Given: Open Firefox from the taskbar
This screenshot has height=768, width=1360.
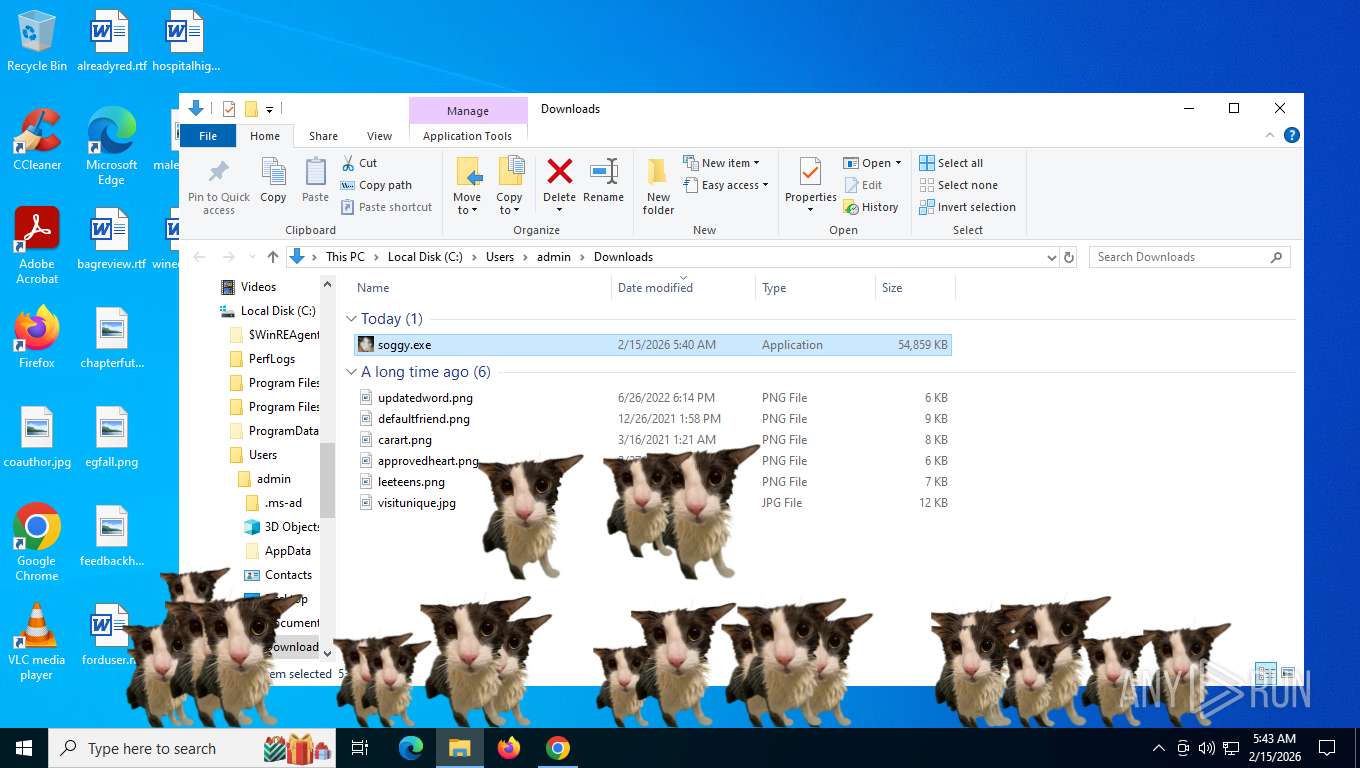Looking at the screenshot, I should pyautogui.click(x=509, y=748).
